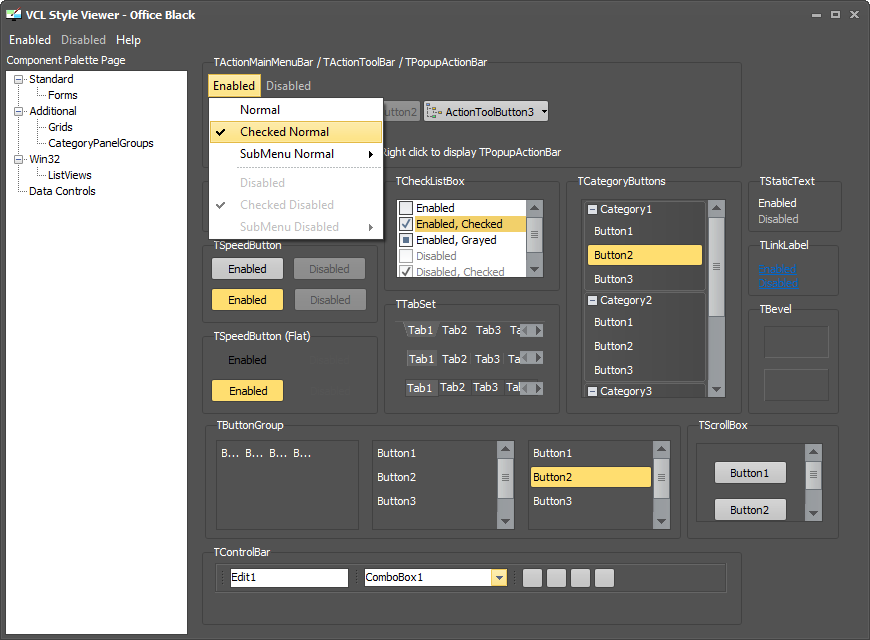
Task: Select the ListViews tree item
Action: pyautogui.click(x=70, y=175)
